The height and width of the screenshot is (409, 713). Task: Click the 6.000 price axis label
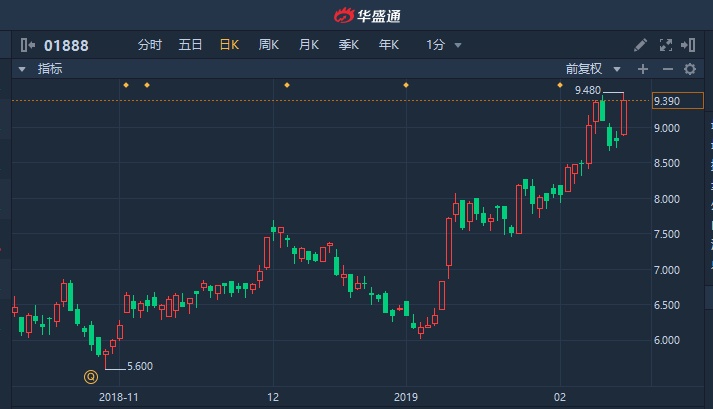pos(667,340)
